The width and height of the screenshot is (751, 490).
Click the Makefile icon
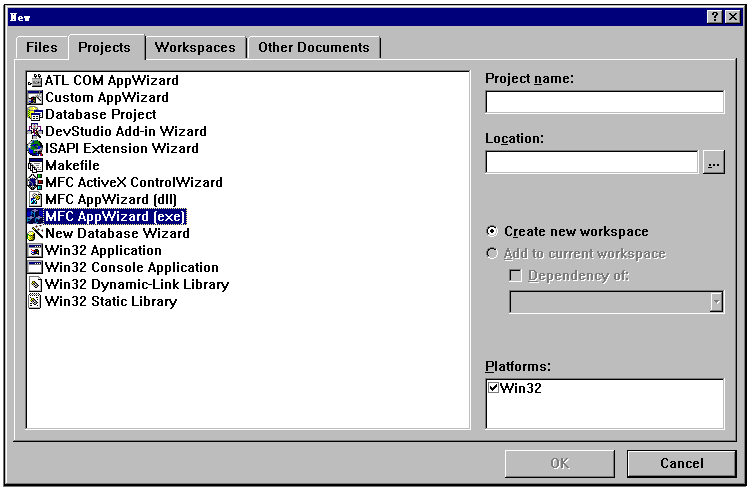[35, 165]
